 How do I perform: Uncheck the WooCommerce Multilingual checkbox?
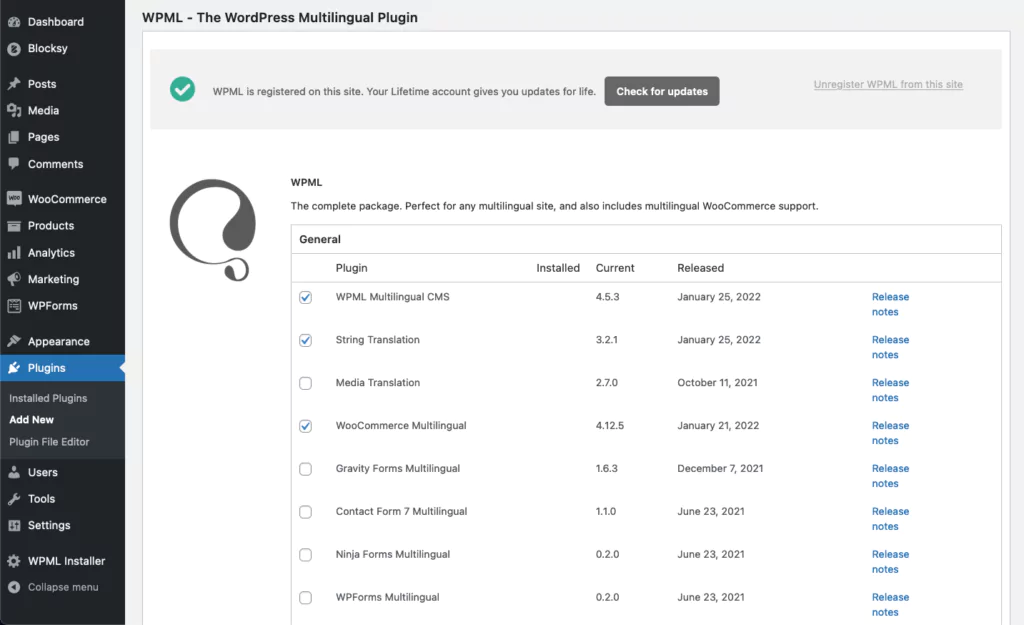point(305,426)
